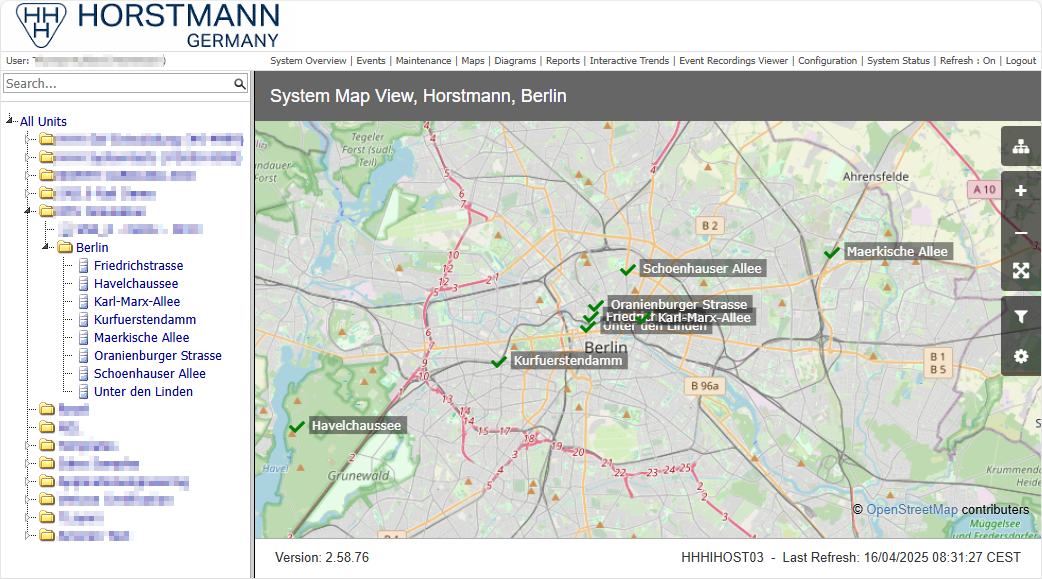
Task: Click the Oranienburger Strasse map label
Action: click(679, 304)
